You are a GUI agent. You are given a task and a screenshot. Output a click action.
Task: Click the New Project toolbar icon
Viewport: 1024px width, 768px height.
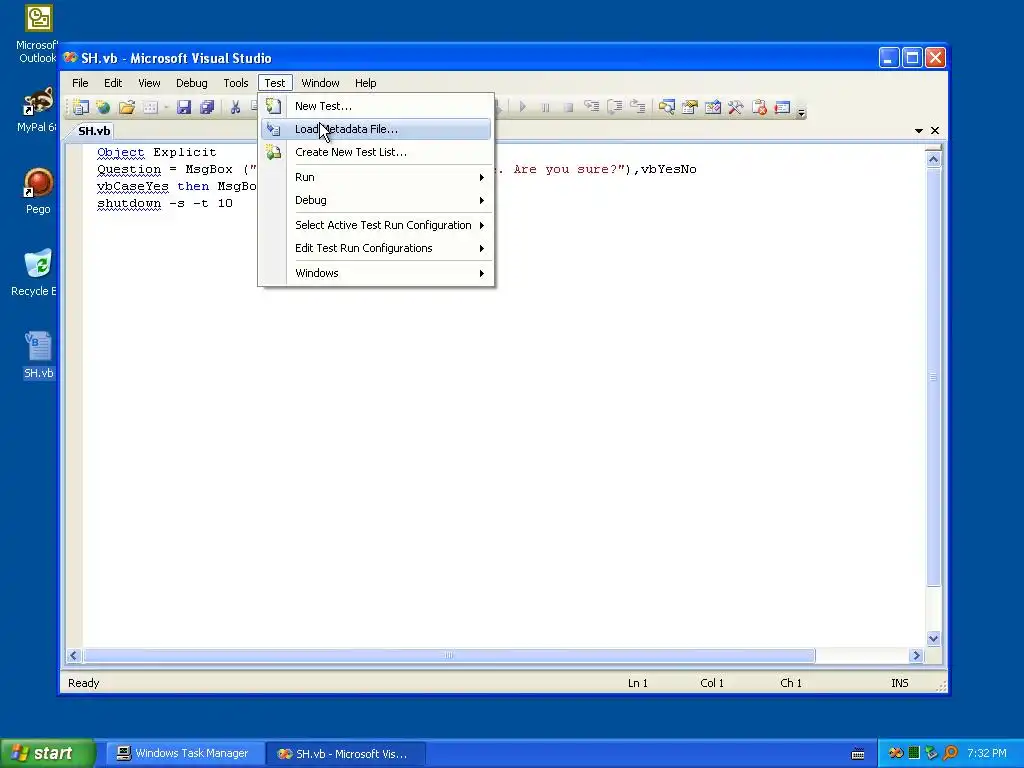(81, 107)
